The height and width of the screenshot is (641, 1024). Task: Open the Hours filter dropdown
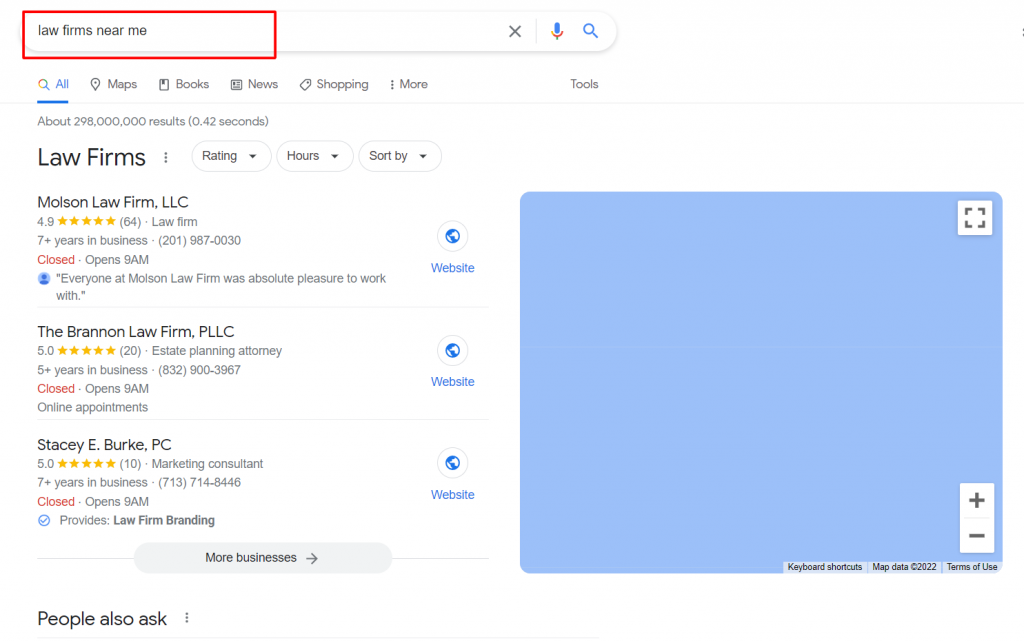314,156
